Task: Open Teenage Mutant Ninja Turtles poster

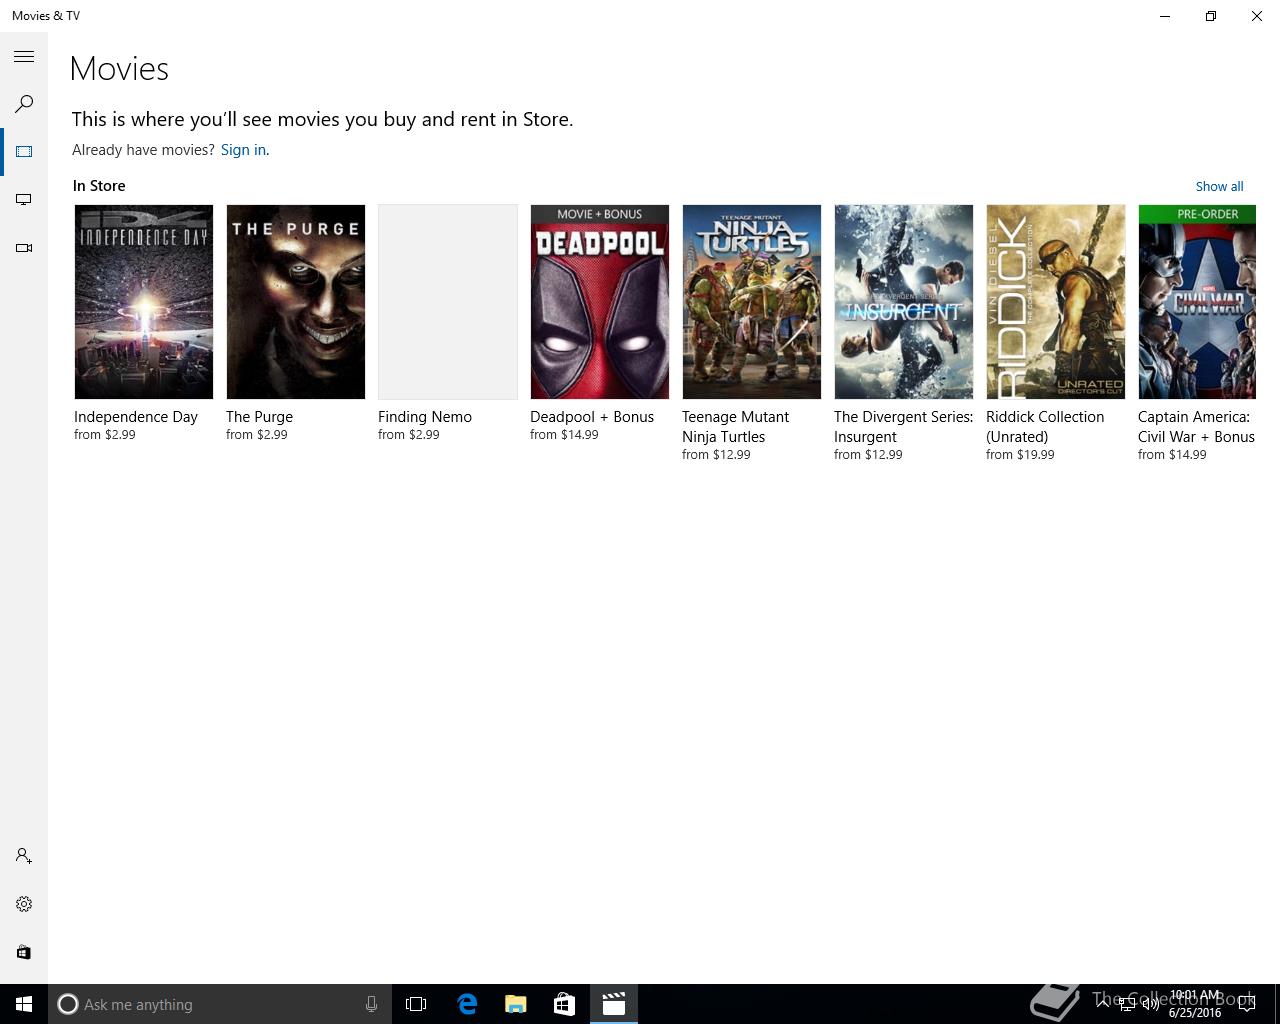Action: coord(752,302)
